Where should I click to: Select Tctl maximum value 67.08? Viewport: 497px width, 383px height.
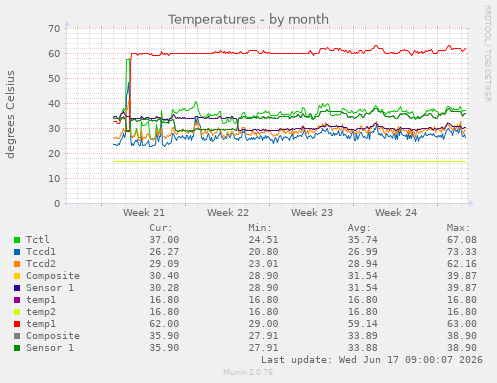462,240
